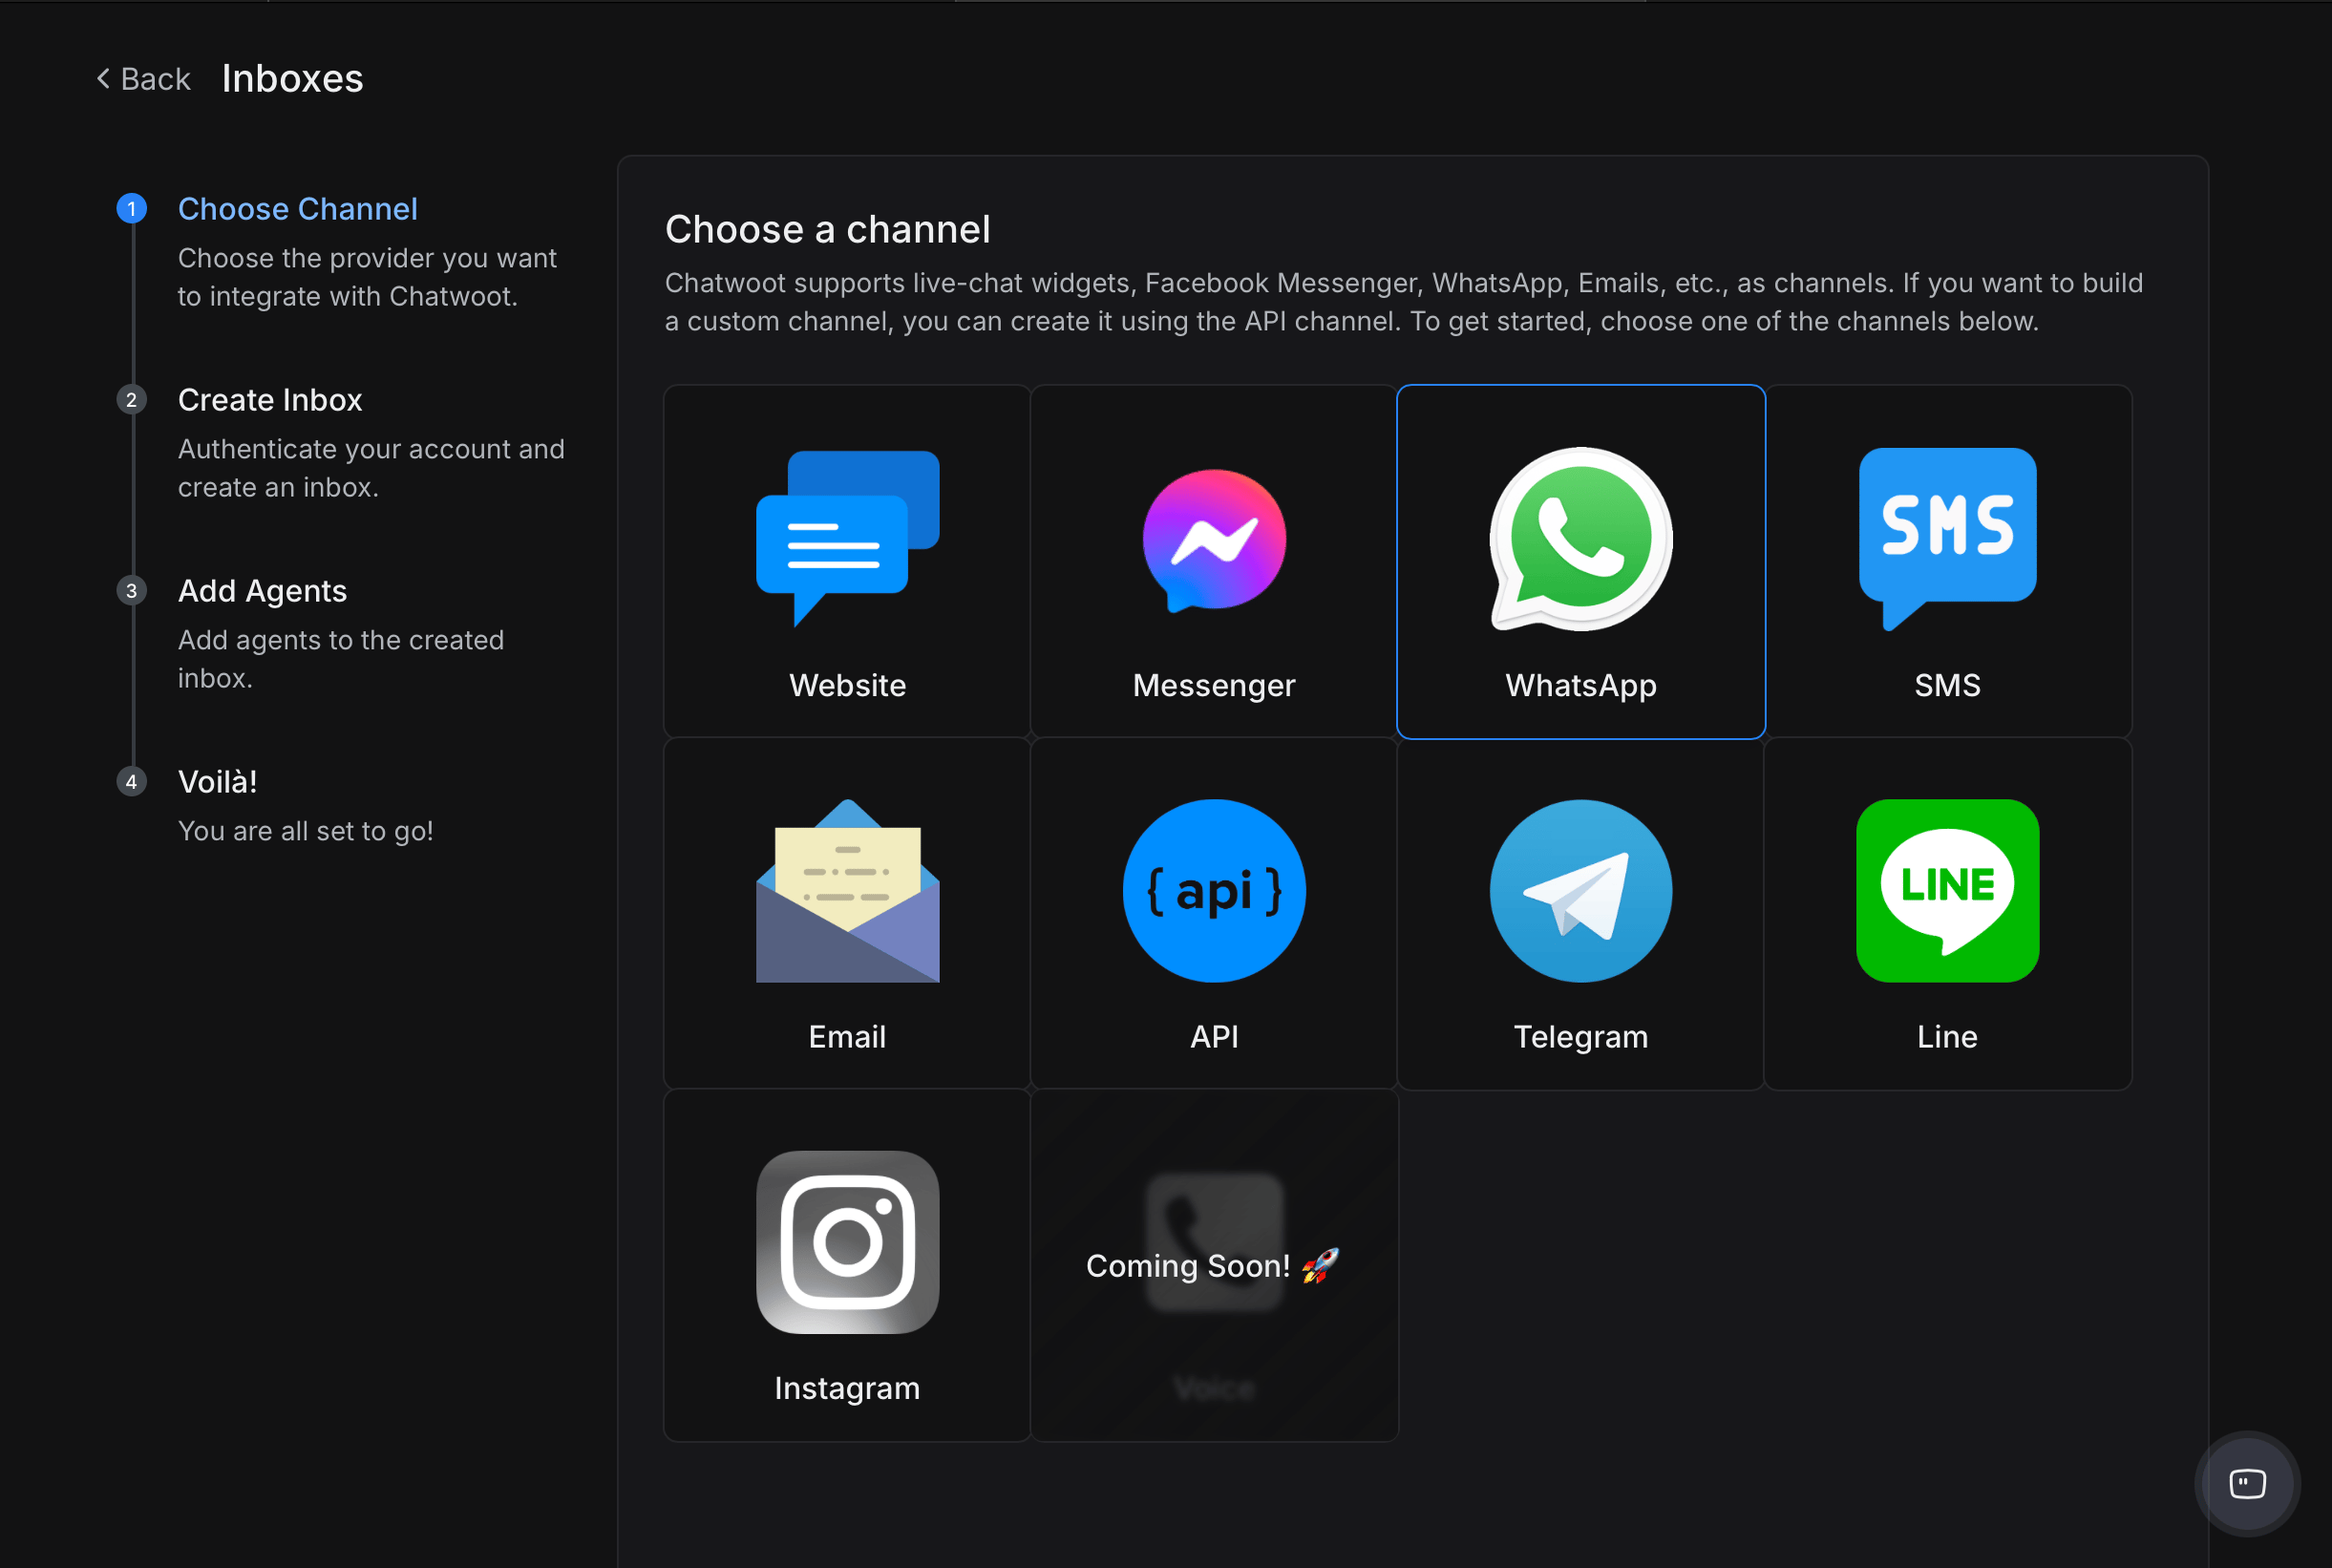Open the Choose Channel step
The image size is (2332, 1568).
[297, 208]
